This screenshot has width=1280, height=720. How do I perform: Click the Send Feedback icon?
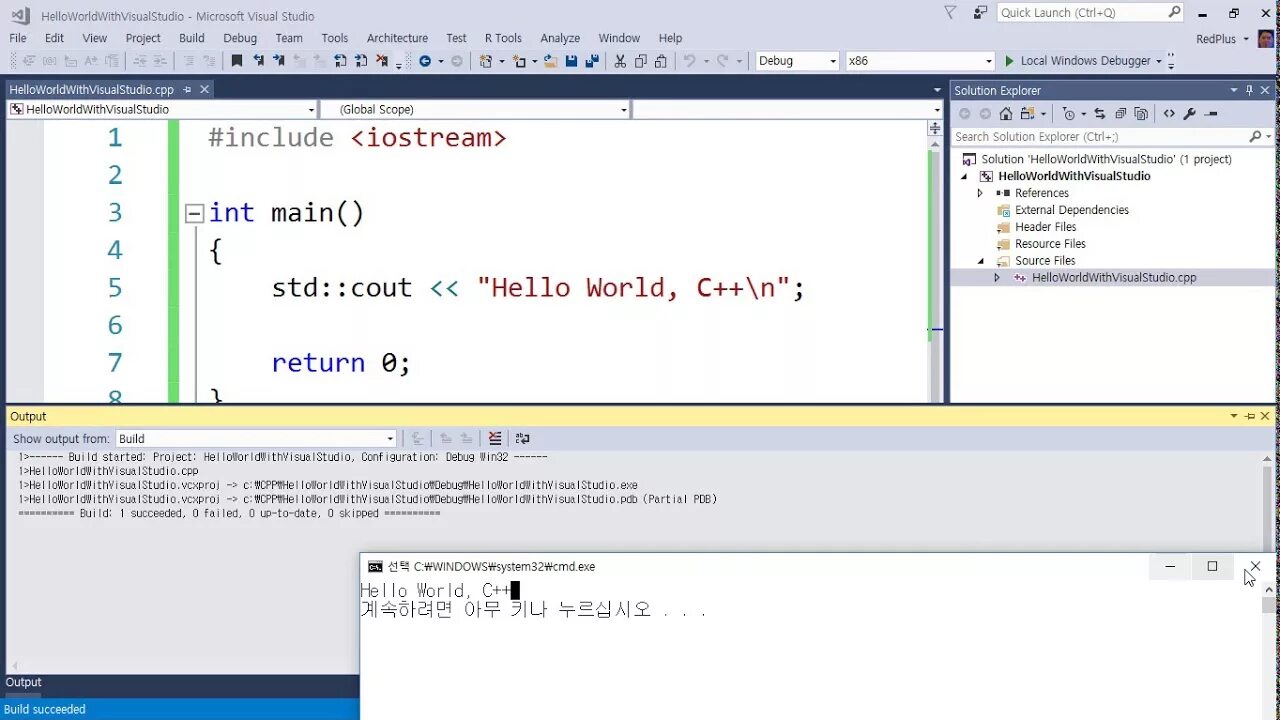(x=980, y=12)
